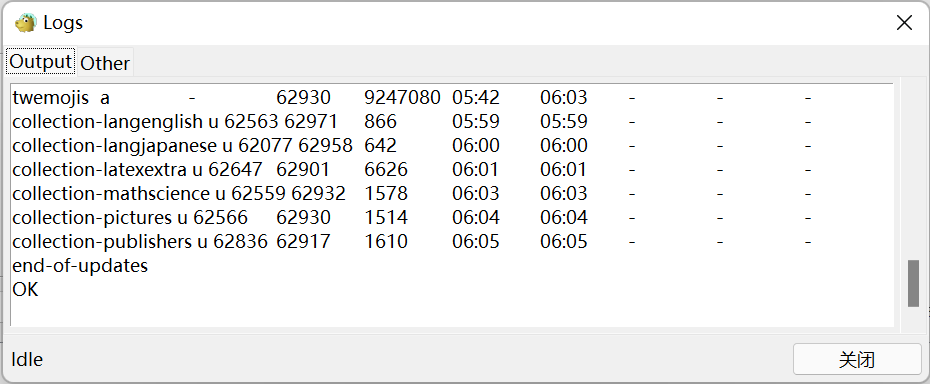Click the Idle status label

point(27,359)
